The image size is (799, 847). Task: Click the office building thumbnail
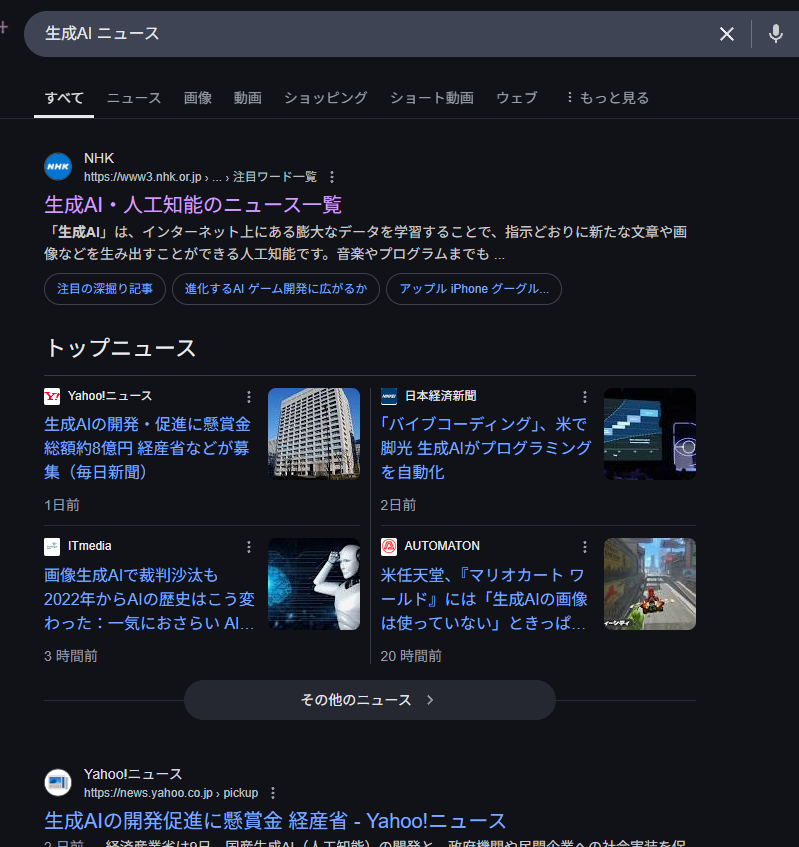[314, 433]
